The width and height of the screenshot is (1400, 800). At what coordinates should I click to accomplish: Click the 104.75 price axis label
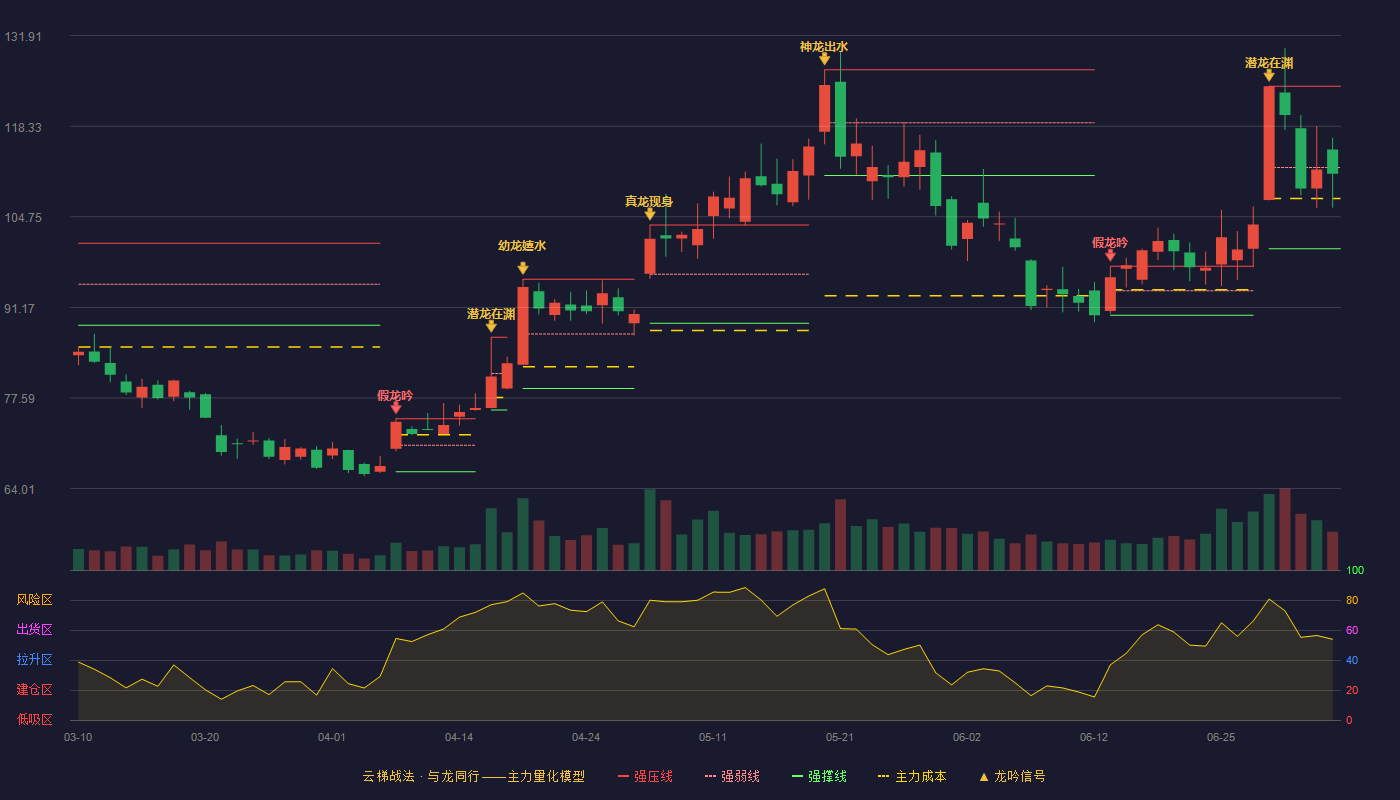tap(23, 218)
